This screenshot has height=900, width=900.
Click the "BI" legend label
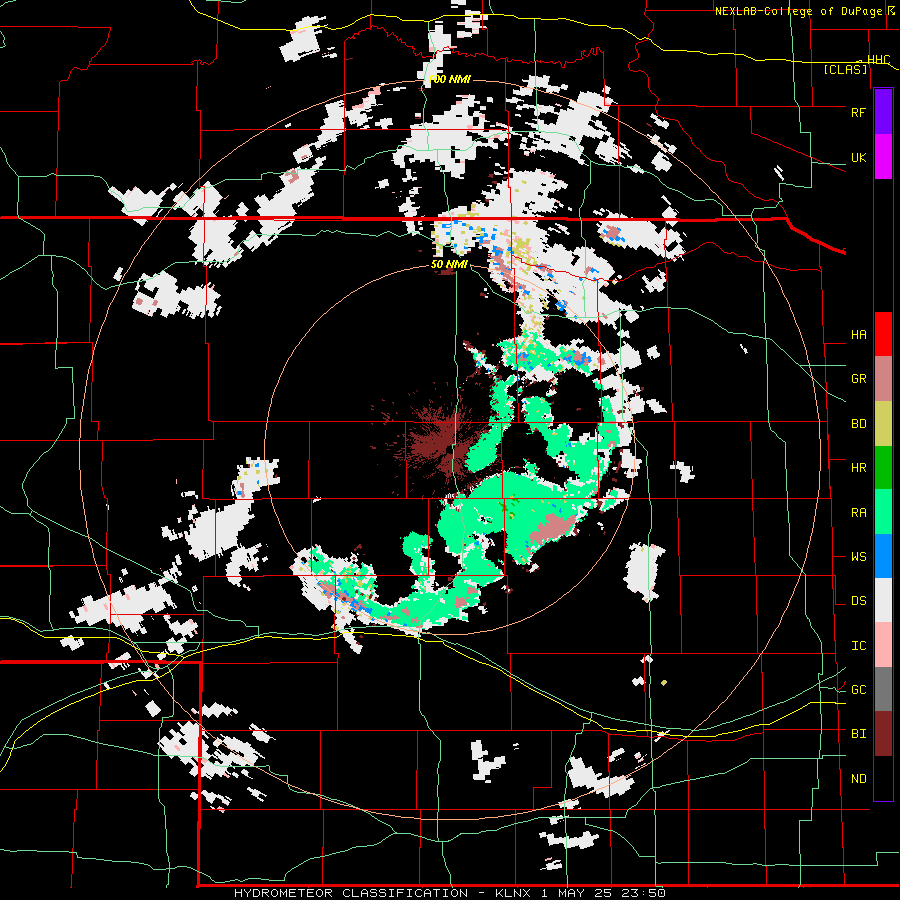click(858, 734)
